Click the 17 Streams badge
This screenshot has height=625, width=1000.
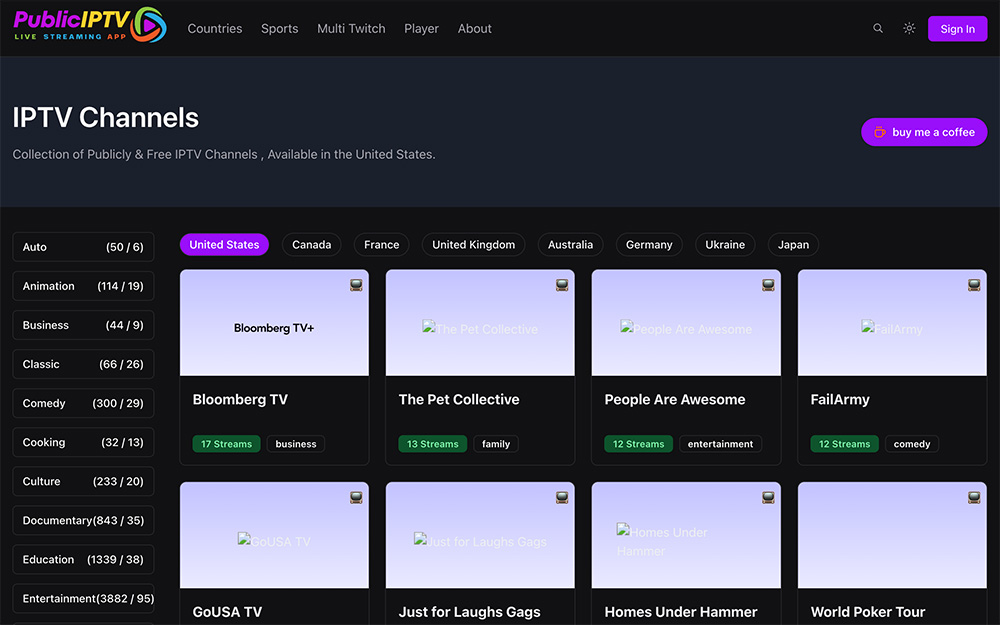226,444
